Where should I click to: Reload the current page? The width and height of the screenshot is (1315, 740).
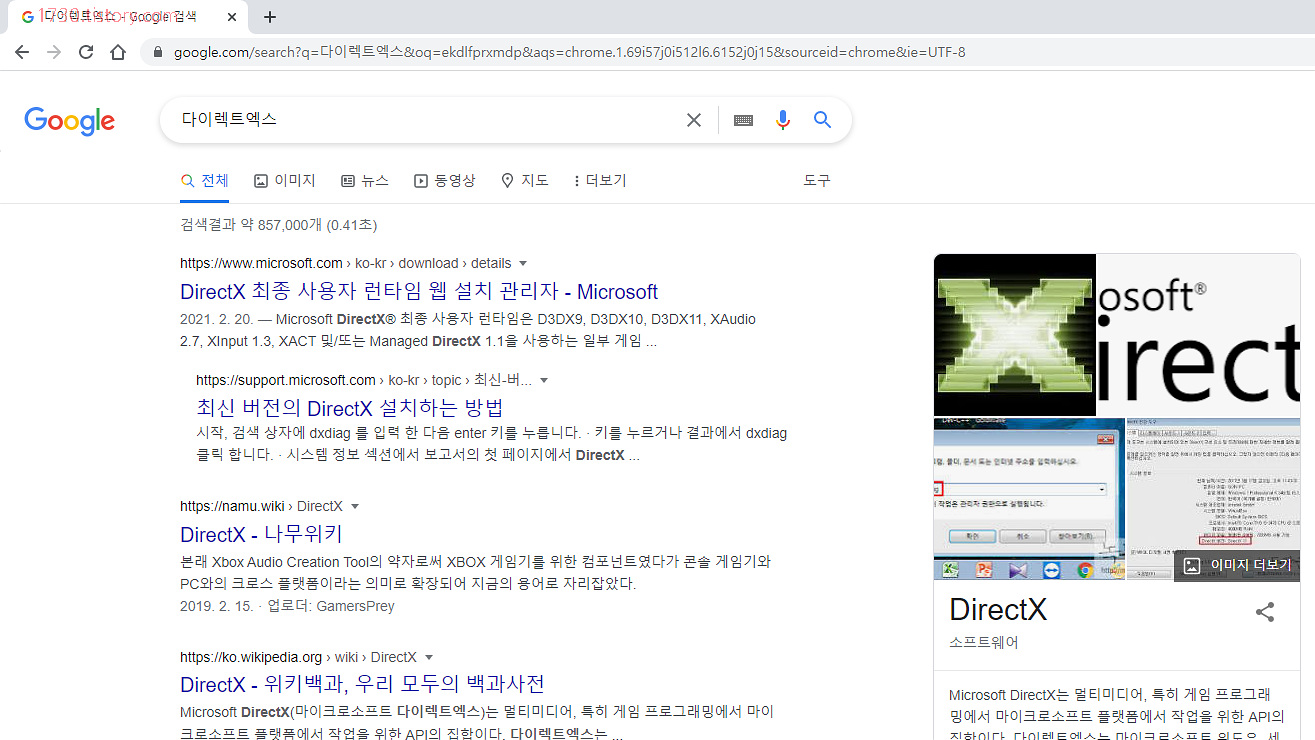click(x=86, y=52)
